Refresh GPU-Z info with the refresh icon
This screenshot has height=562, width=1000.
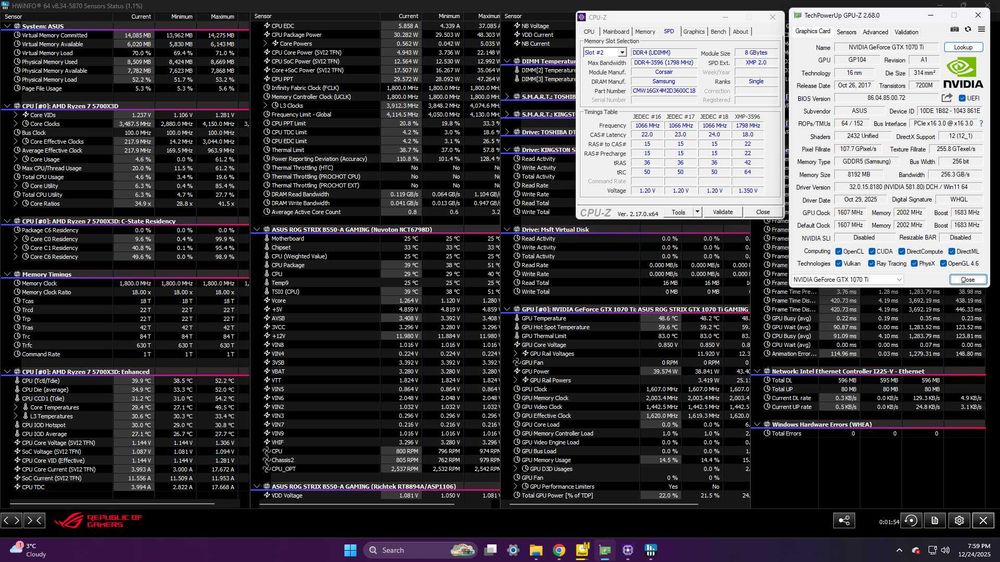(x=967, y=29)
